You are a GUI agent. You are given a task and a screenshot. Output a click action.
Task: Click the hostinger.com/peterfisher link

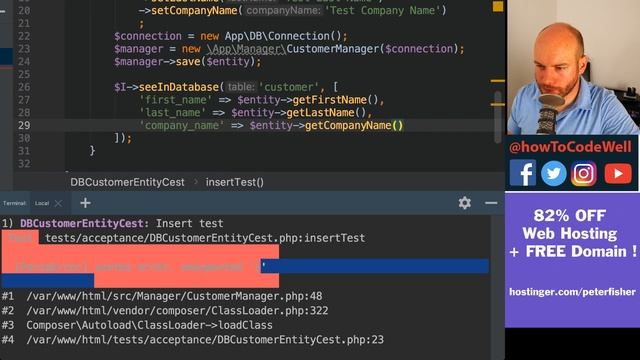pyautogui.click(x=572, y=292)
